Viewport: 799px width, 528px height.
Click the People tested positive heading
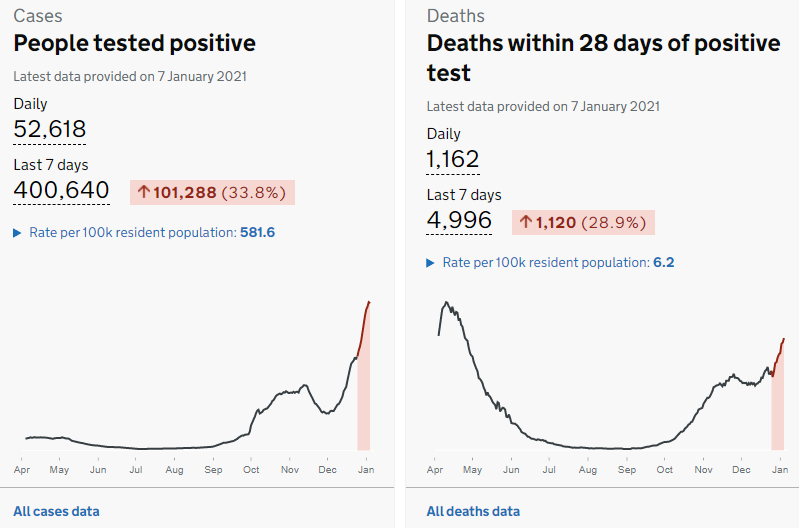click(x=134, y=44)
